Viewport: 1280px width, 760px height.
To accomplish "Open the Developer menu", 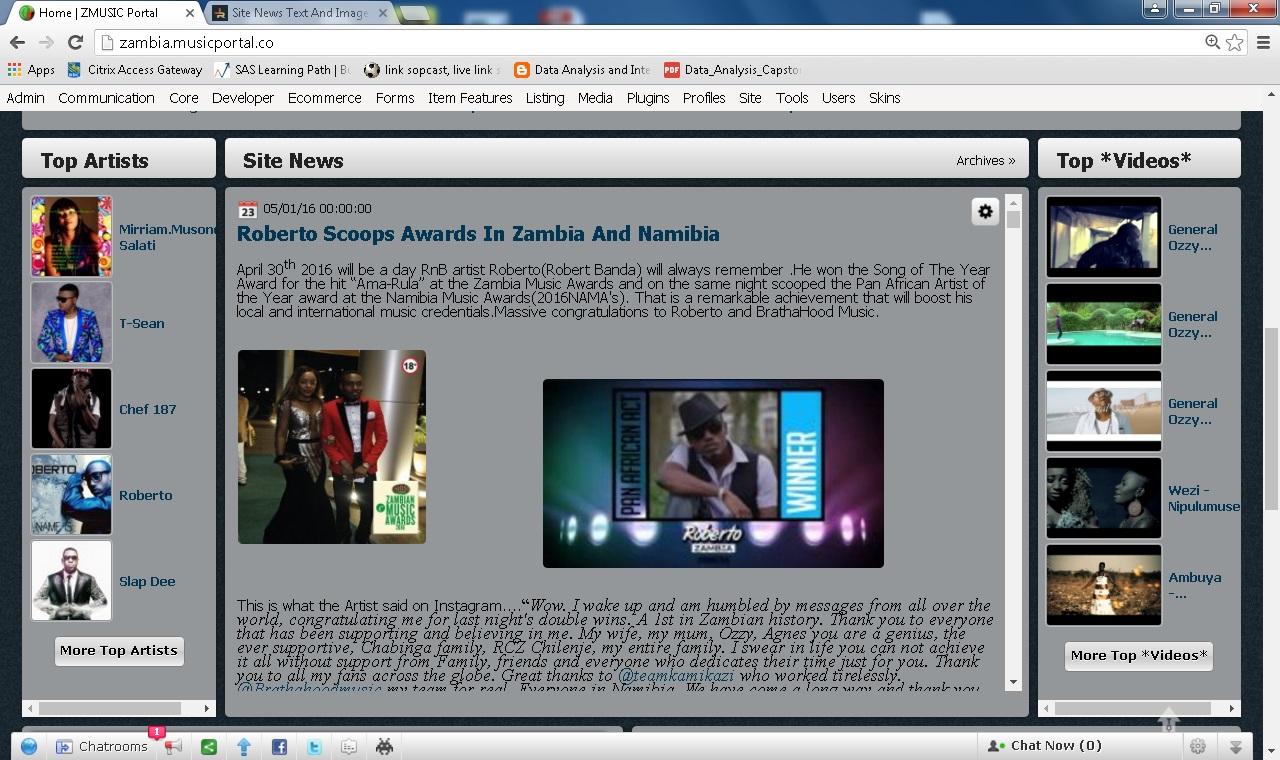I will coord(243,98).
